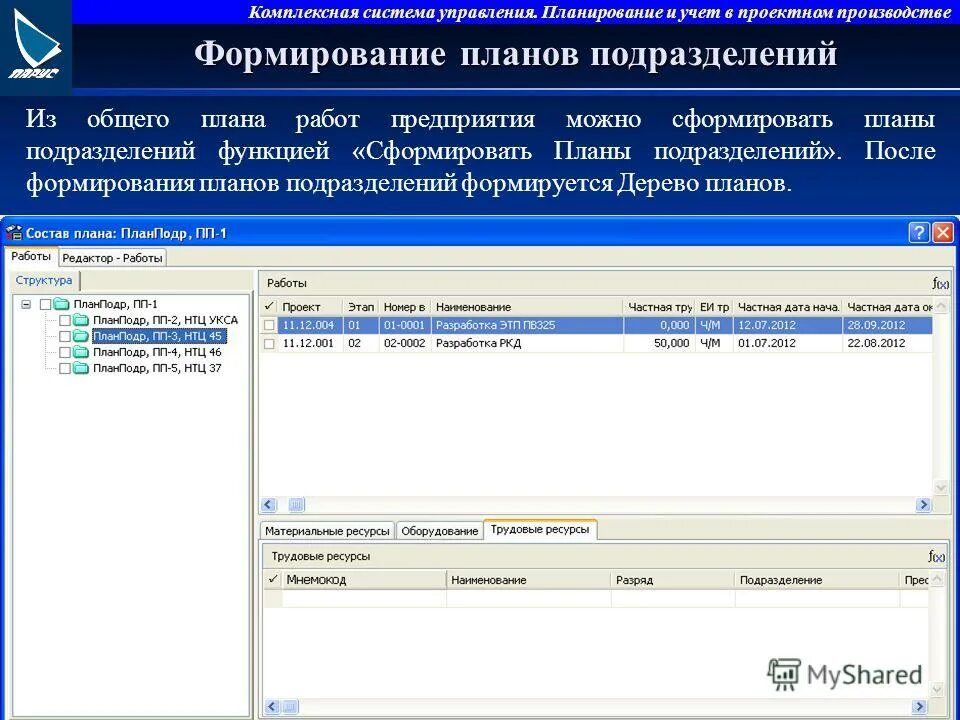Click the right arrow of the horizontal scrollbar

(921, 504)
